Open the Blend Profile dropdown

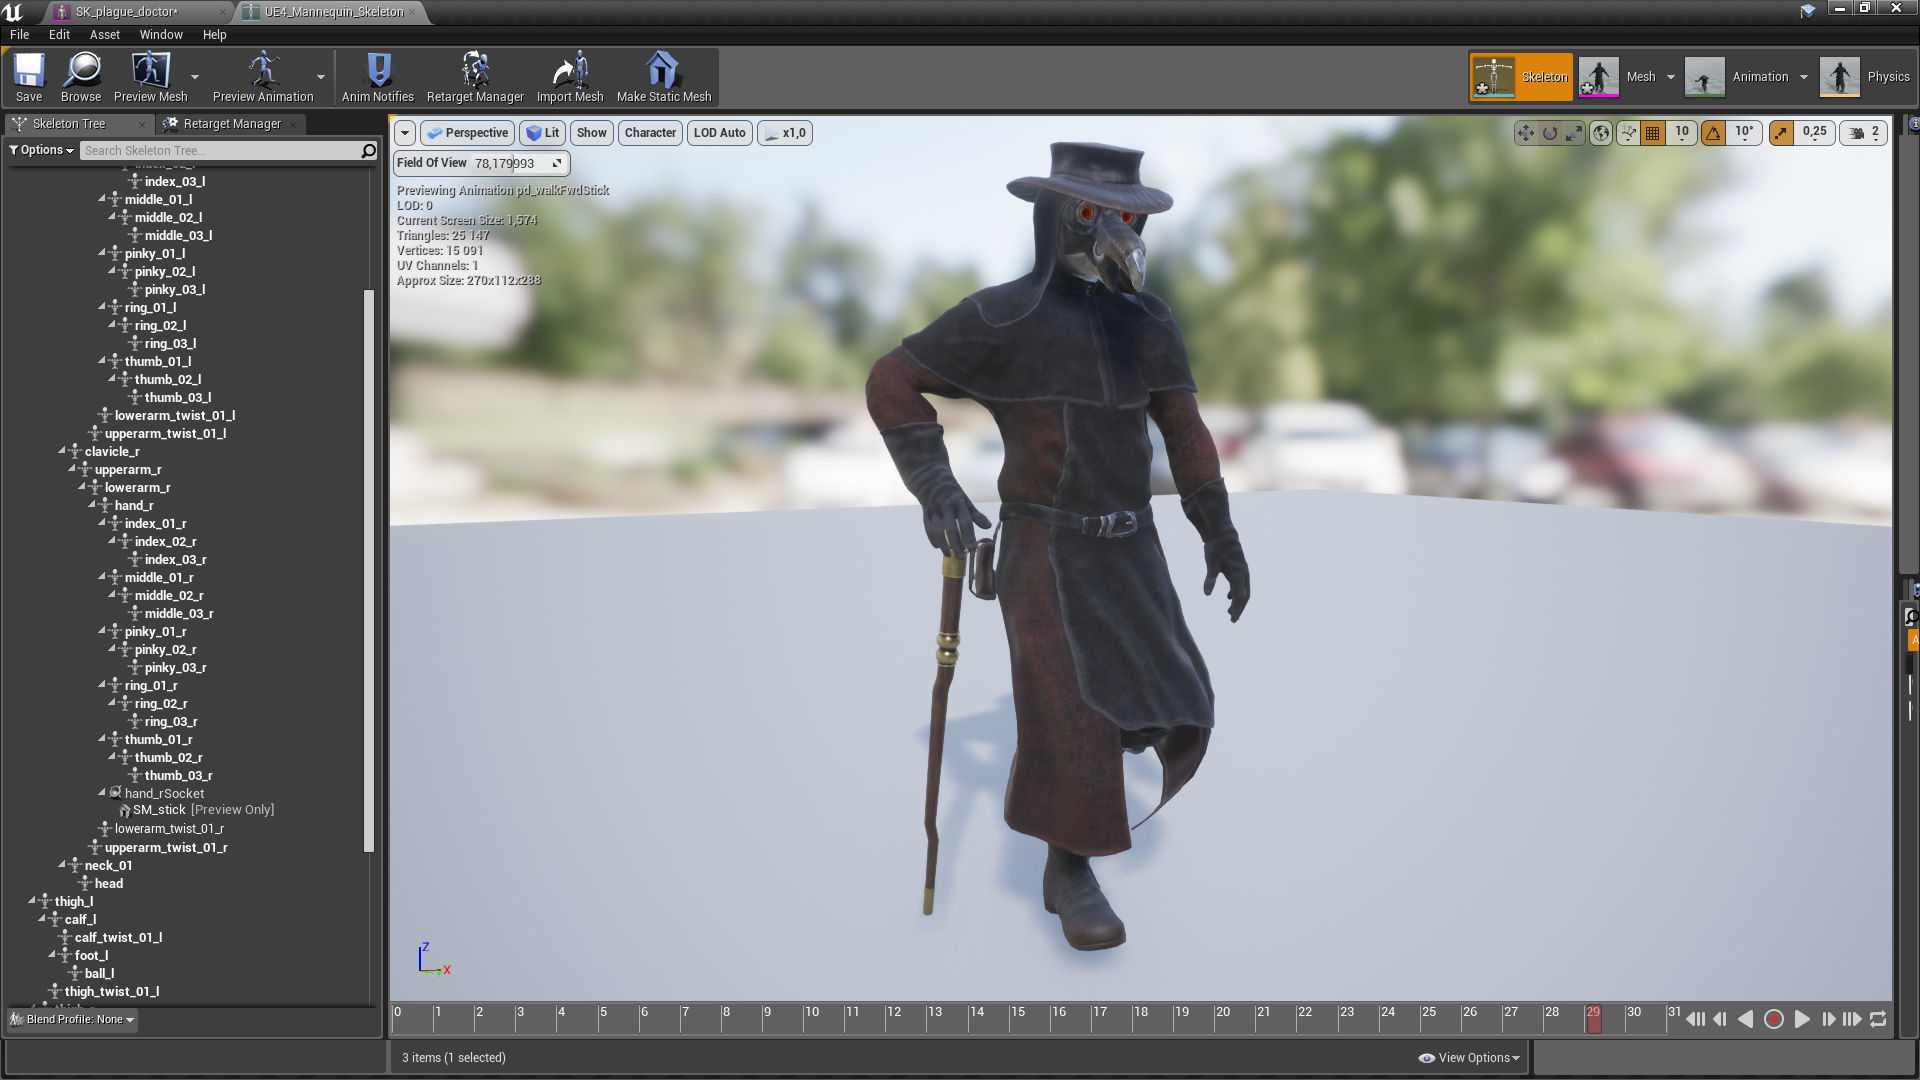72,1020
